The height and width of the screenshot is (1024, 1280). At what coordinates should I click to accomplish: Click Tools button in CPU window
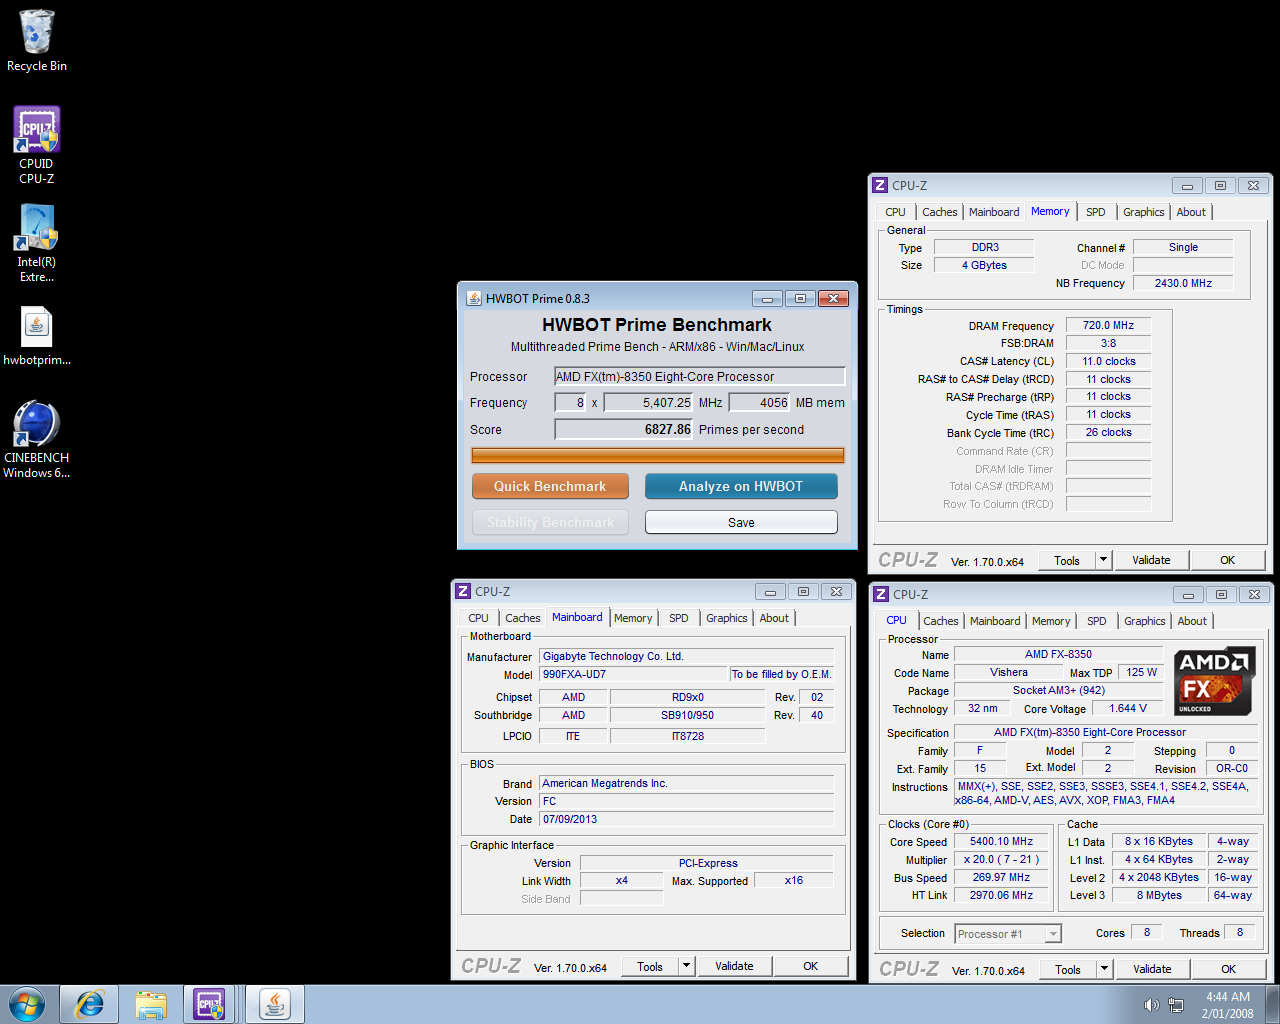coord(1068,969)
